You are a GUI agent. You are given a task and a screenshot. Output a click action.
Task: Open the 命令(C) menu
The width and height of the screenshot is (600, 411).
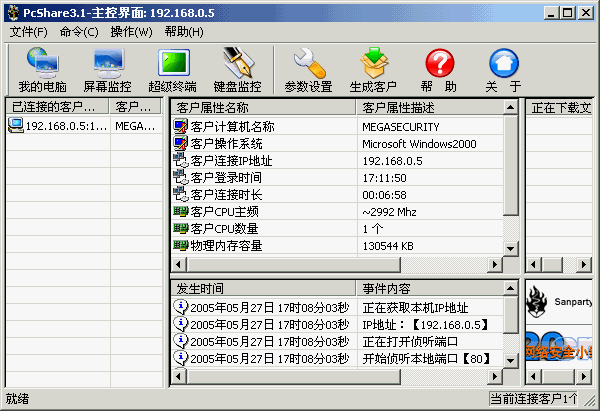79,32
